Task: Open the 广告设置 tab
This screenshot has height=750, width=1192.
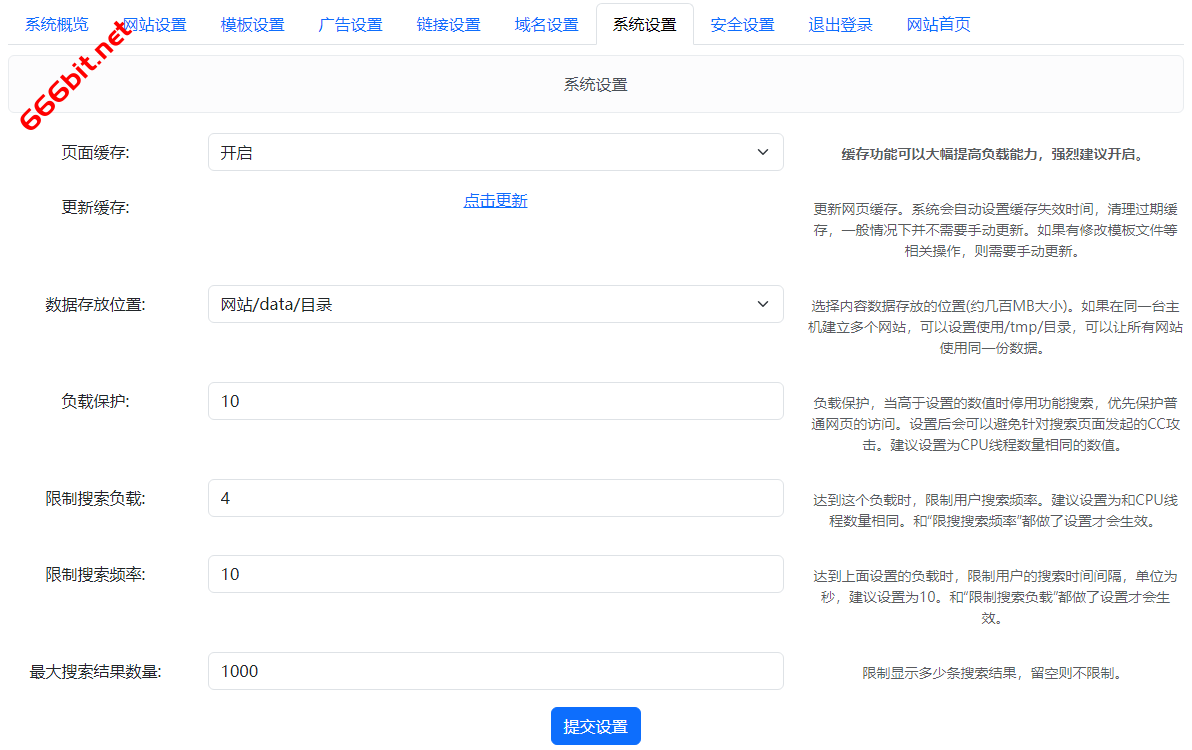Action: pyautogui.click(x=350, y=23)
